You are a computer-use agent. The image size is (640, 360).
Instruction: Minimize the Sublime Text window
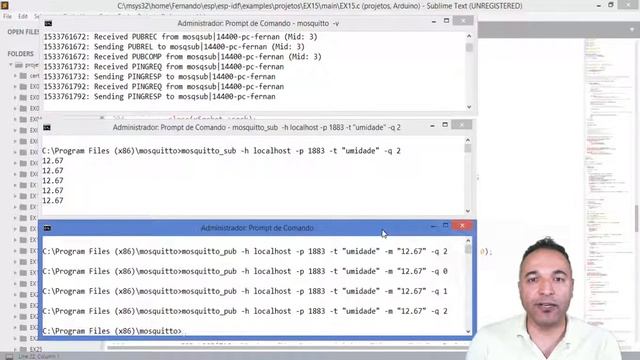tap(598, 6)
